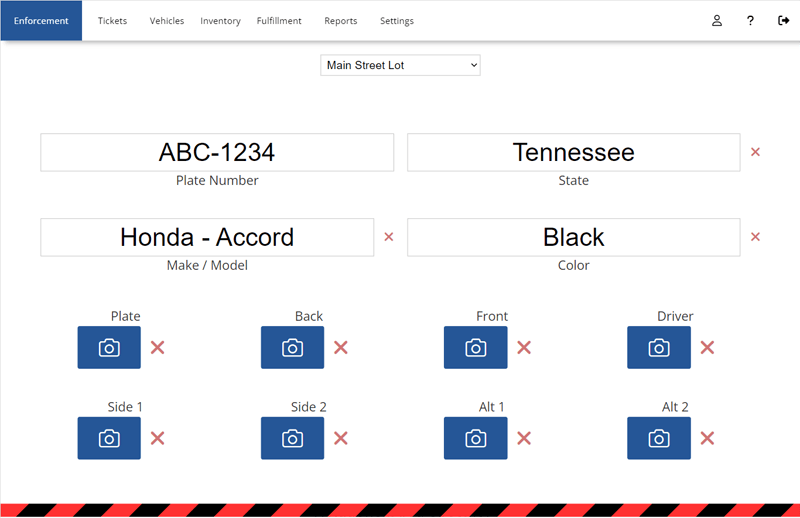The width and height of the screenshot is (800, 518).
Task: Select the Color field showing Black
Action: (x=573, y=237)
